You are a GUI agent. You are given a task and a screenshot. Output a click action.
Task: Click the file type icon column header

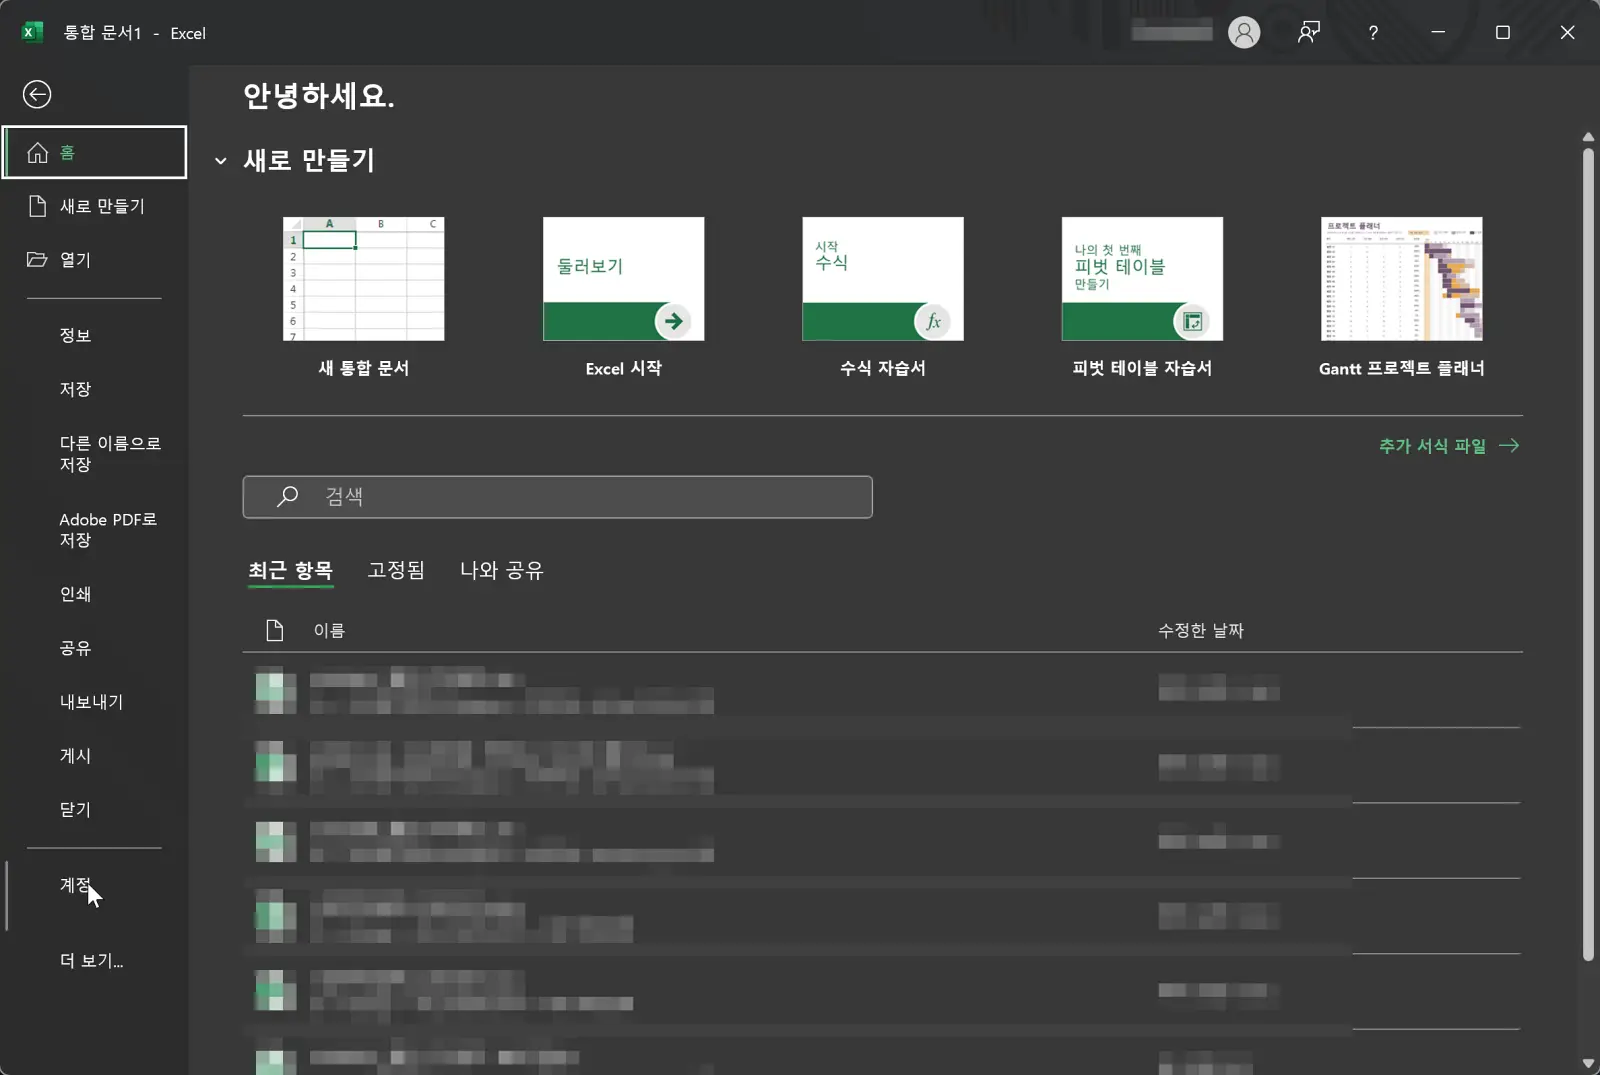point(275,630)
